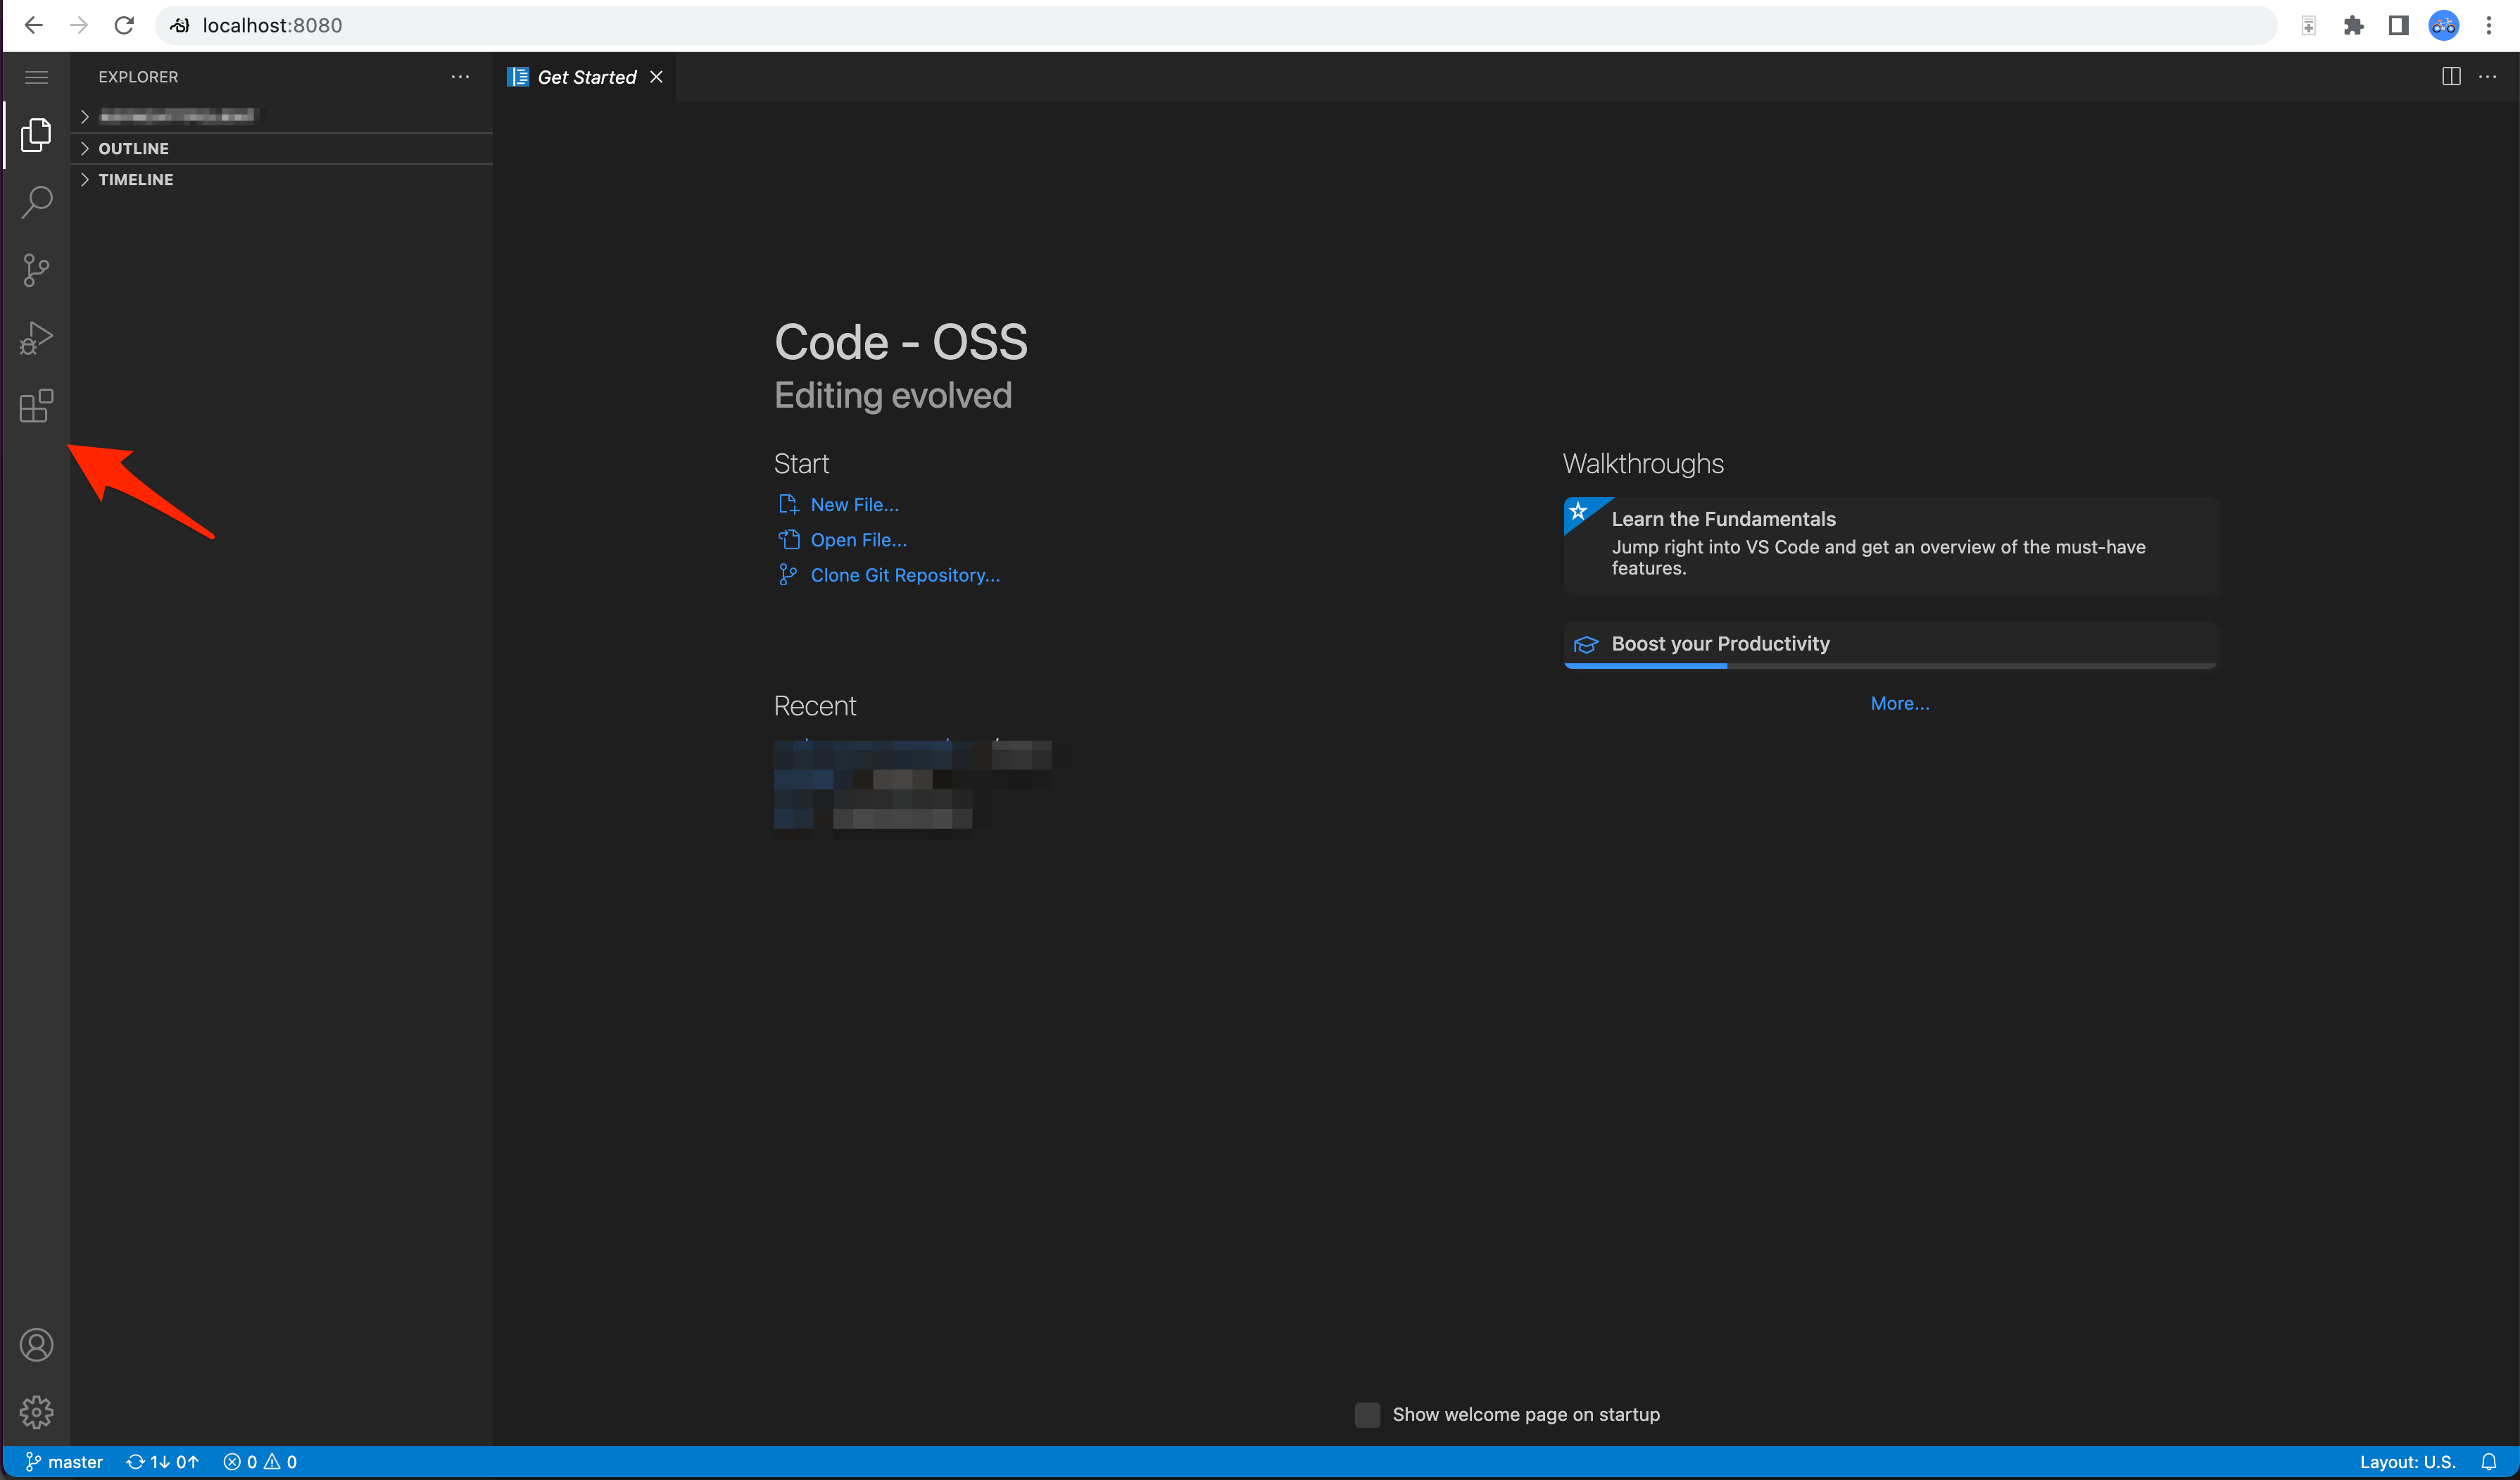Toggle Show welcome page on startup
Screen dimensions: 2520x1480
coord(1367,1414)
